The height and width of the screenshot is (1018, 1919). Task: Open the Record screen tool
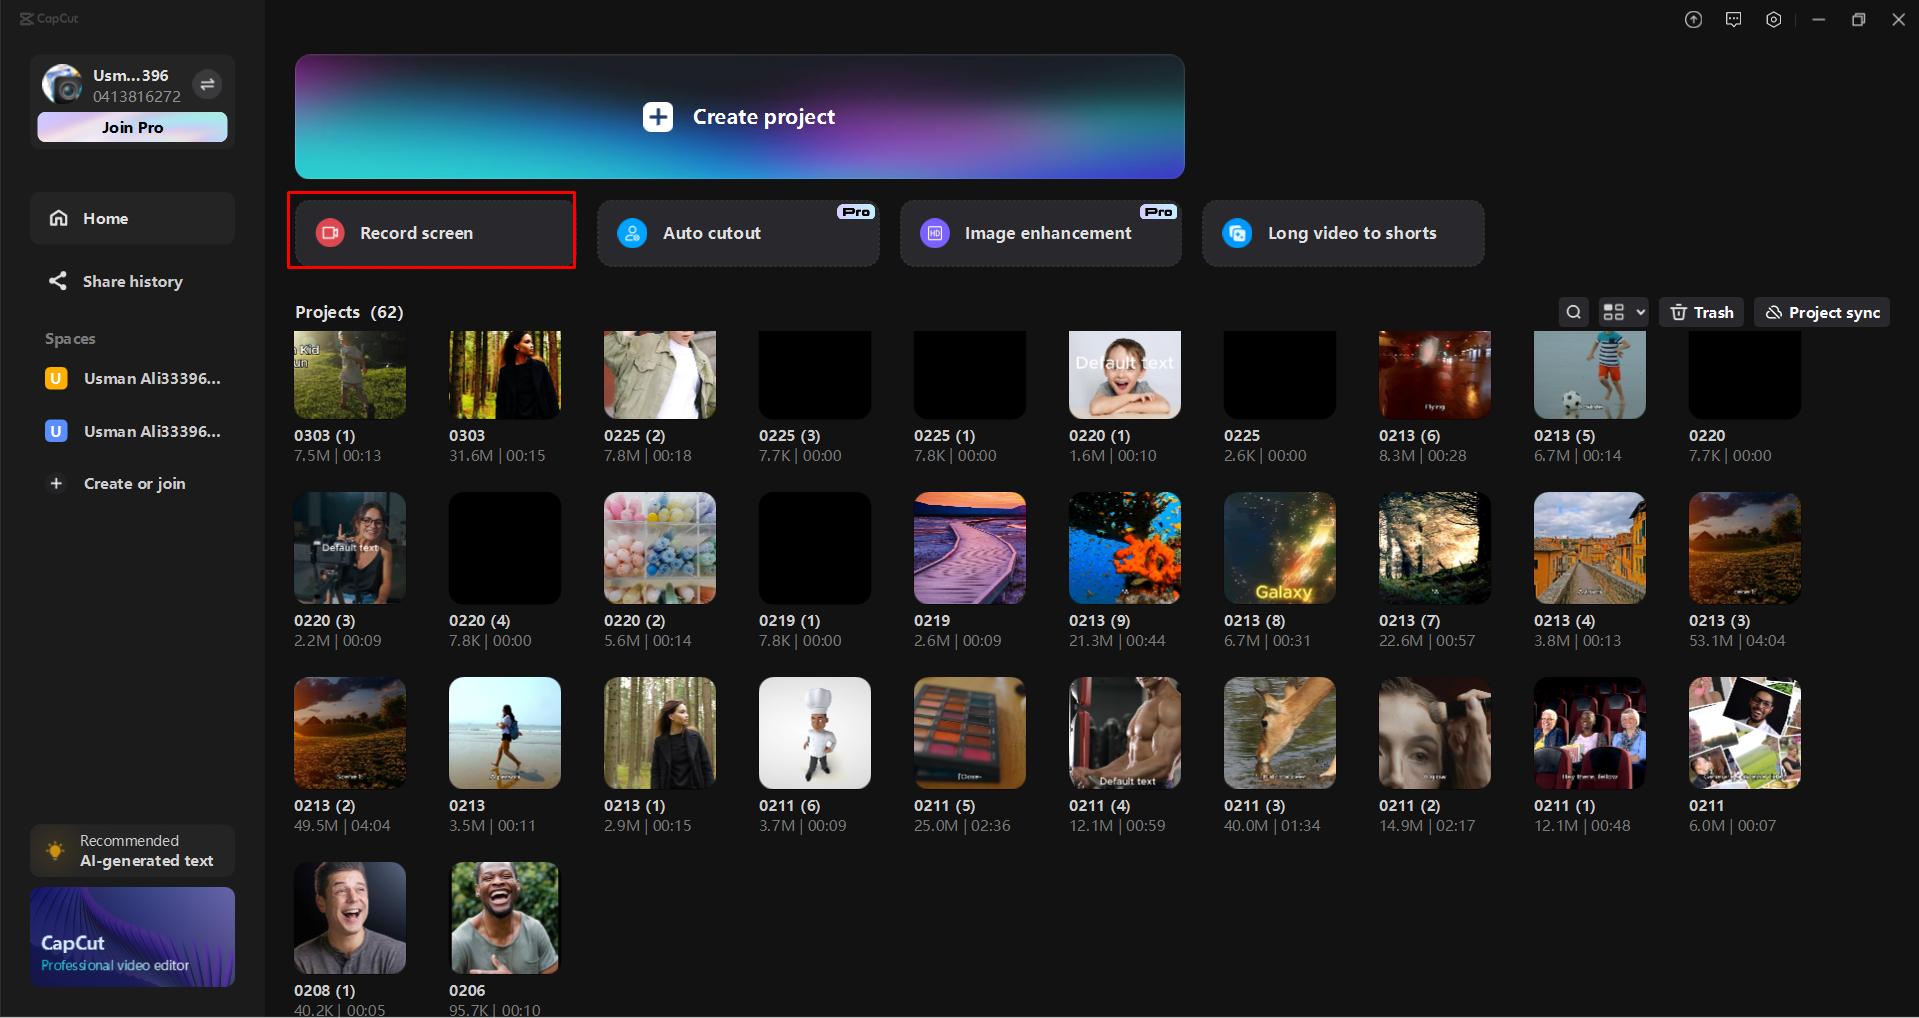[x=432, y=232]
